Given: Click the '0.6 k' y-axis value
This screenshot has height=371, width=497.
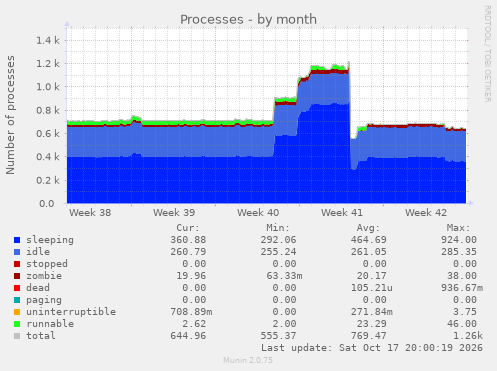Looking at the screenshot, I should click(x=48, y=134).
